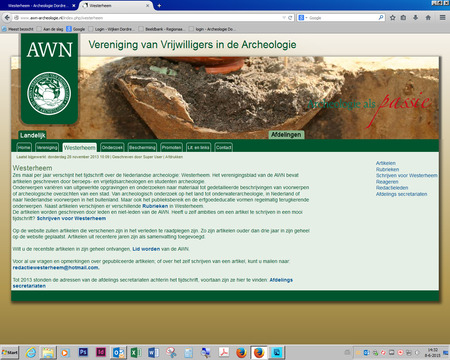The width and height of the screenshot is (450, 360).
Task: Open the Contact menu item
Action: click(x=223, y=147)
